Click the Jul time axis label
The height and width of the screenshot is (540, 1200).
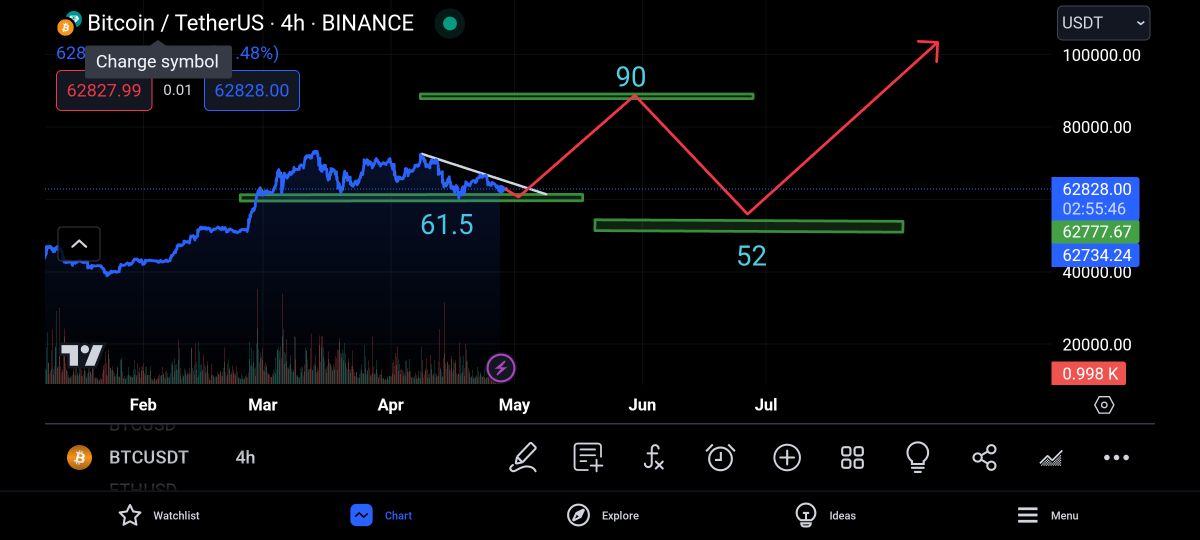(x=766, y=405)
